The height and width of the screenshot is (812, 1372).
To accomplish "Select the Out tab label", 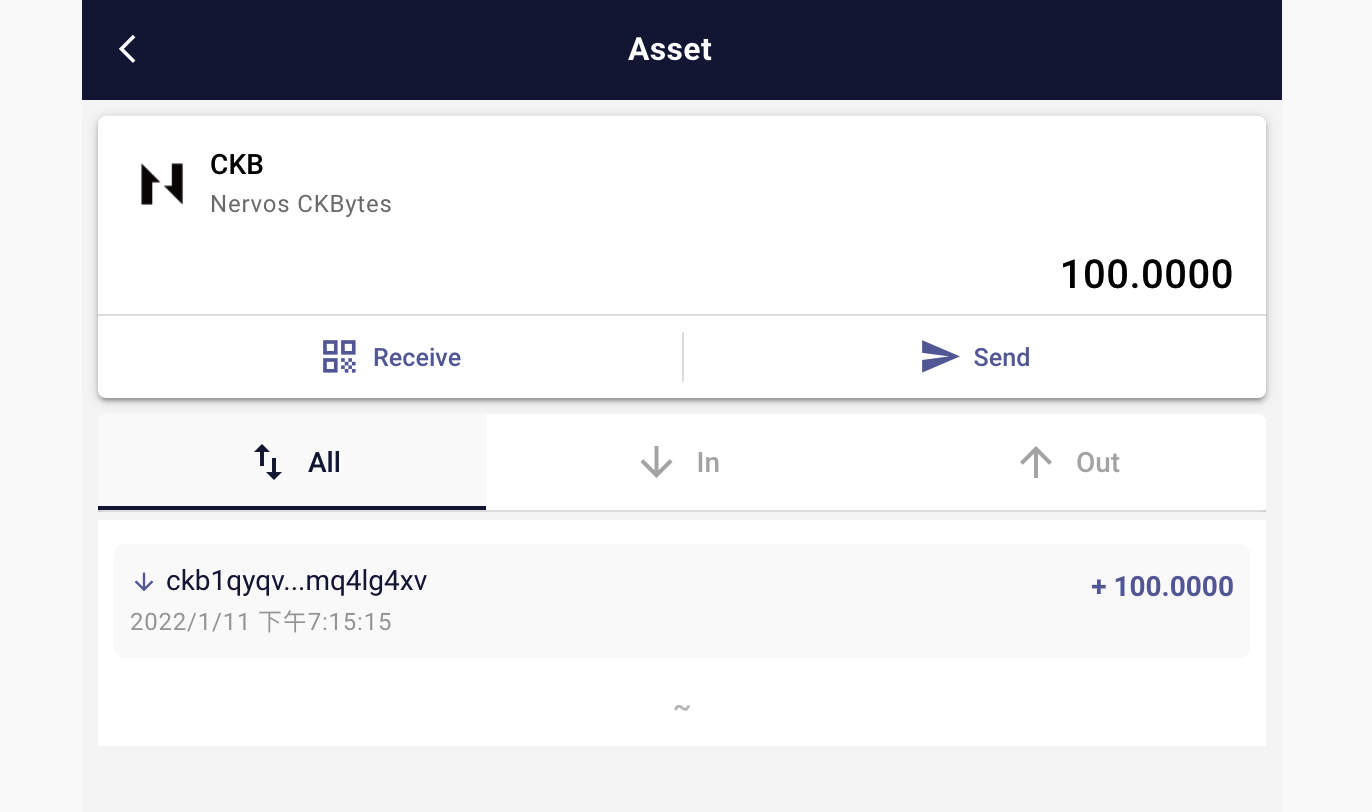I will pos(1097,462).
